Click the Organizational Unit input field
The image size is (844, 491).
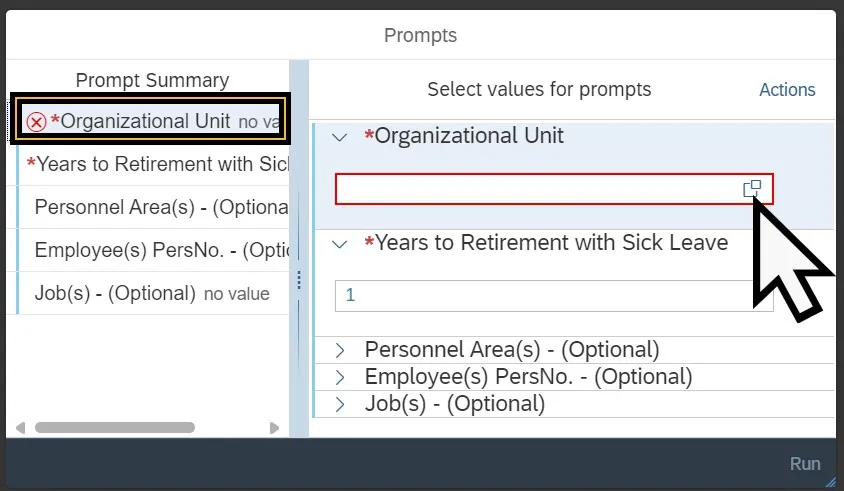(535, 189)
